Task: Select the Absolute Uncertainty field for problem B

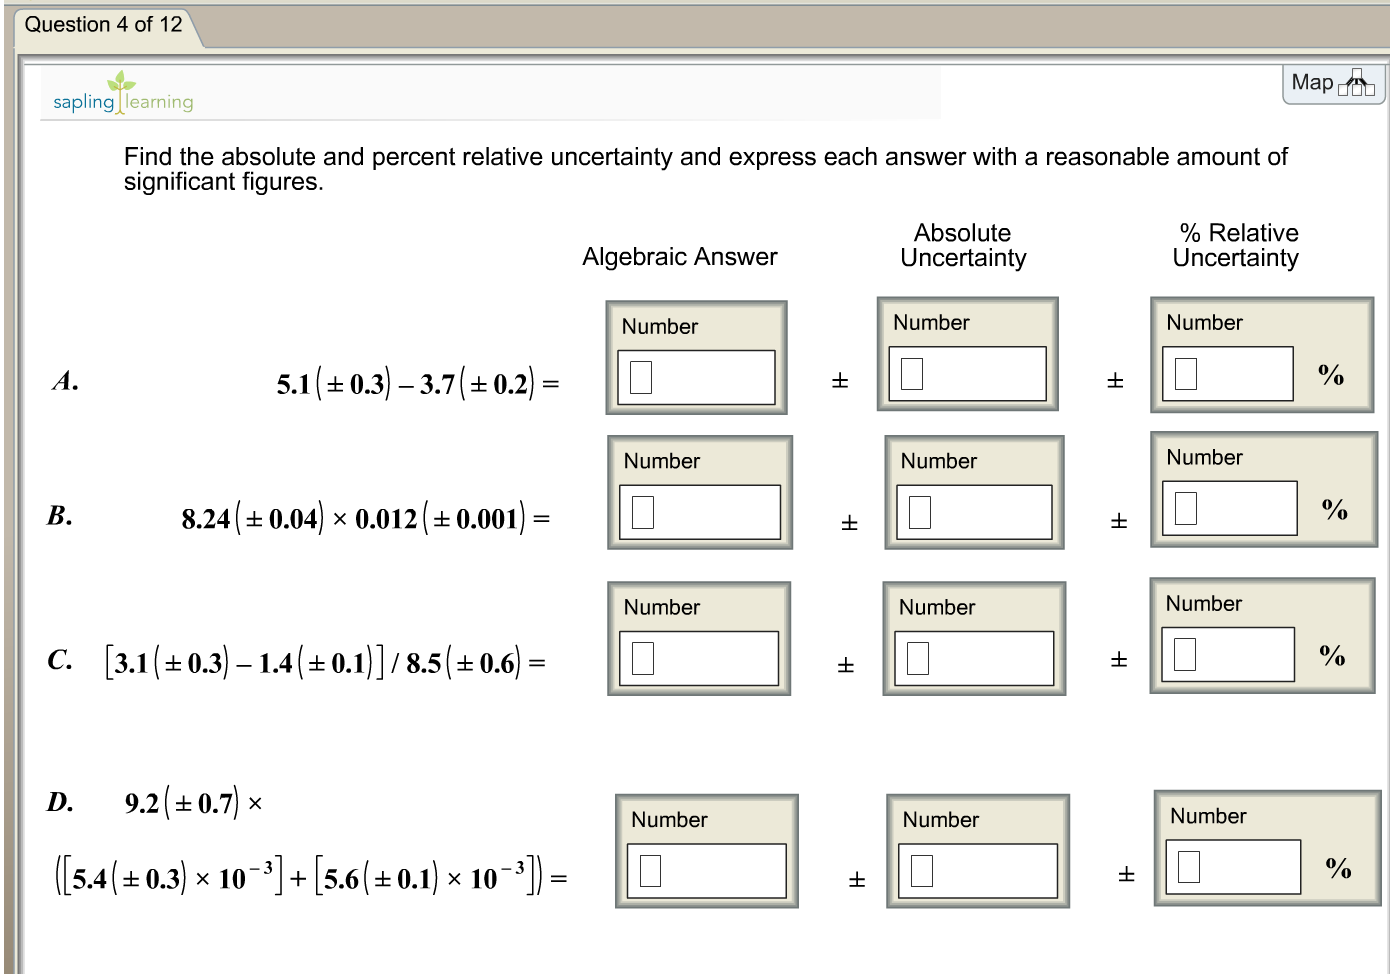Action: pos(975,510)
